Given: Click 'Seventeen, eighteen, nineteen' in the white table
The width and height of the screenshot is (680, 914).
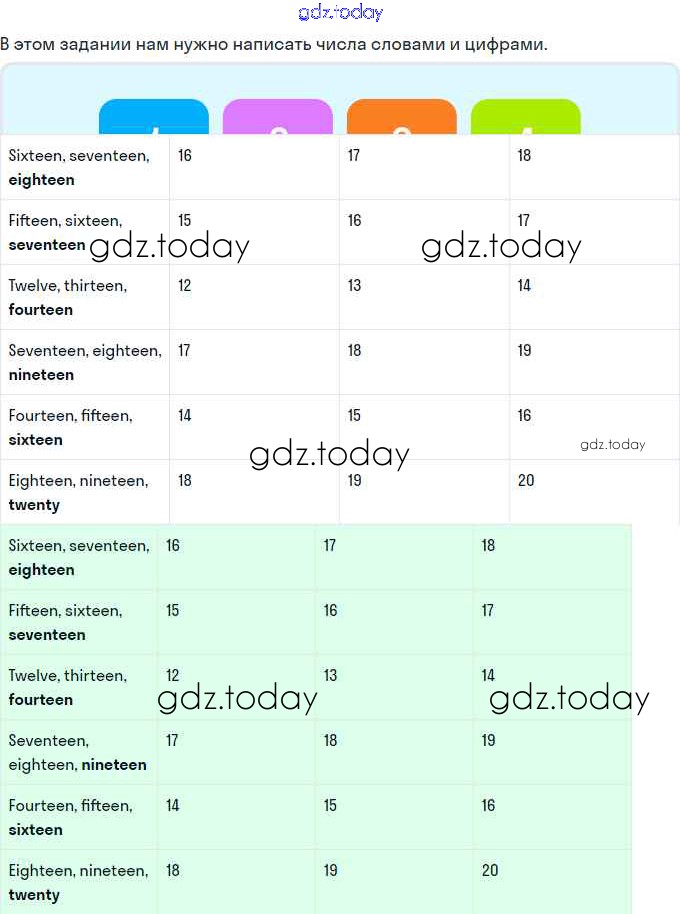Looking at the screenshot, I should pyautogui.click(x=85, y=362).
